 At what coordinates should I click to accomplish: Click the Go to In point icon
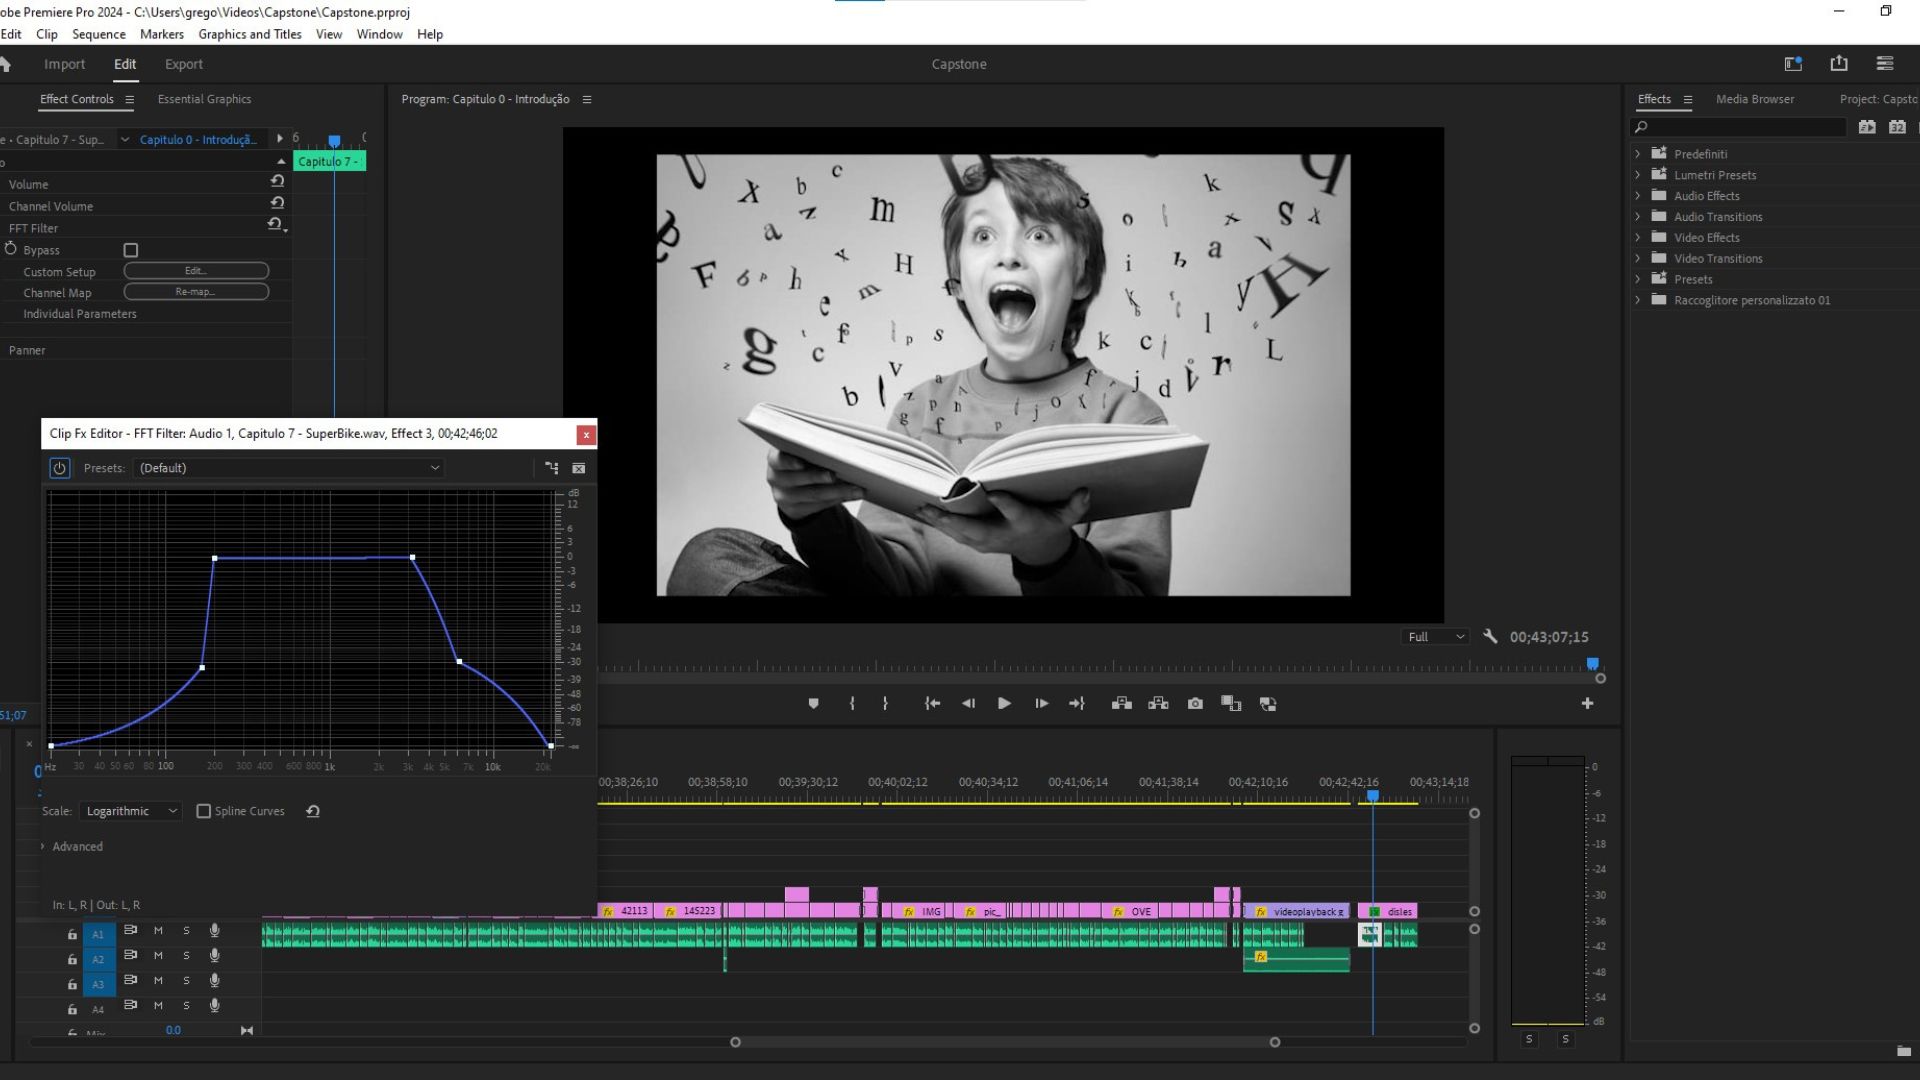[932, 704]
